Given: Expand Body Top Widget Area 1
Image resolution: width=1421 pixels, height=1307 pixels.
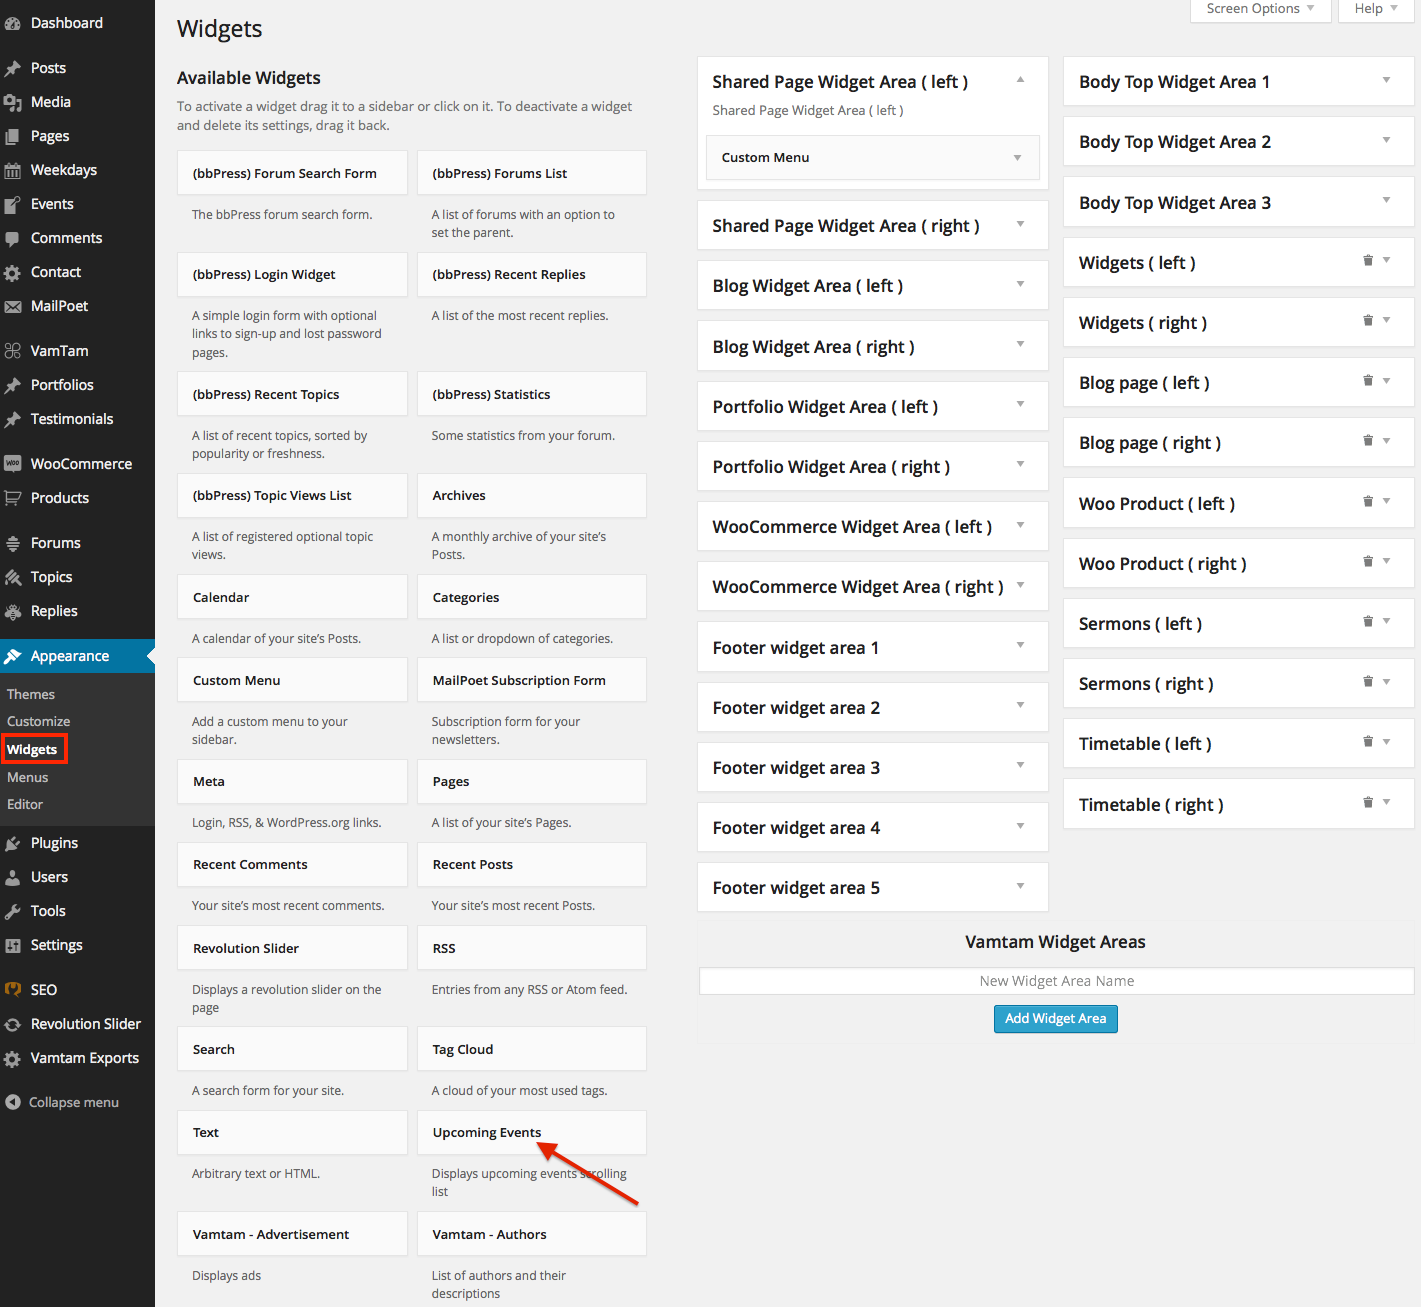Looking at the screenshot, I should pyautogui.click(x=1386, y=80).
